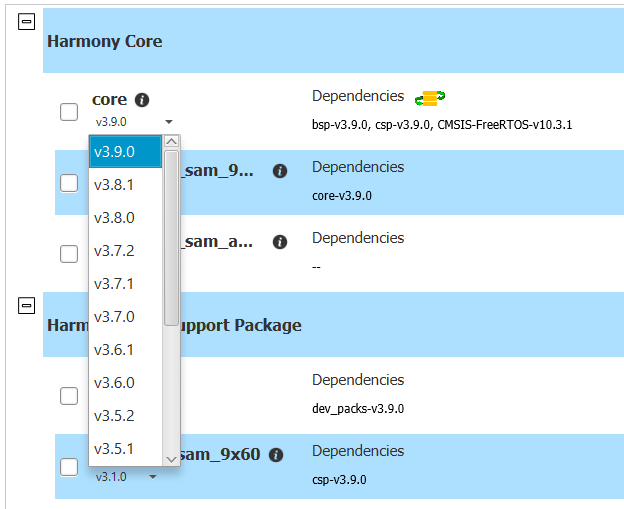Screen dimensions: 624x509
Task: Click the core dependencies link icon
Action: tap(430, 98)
